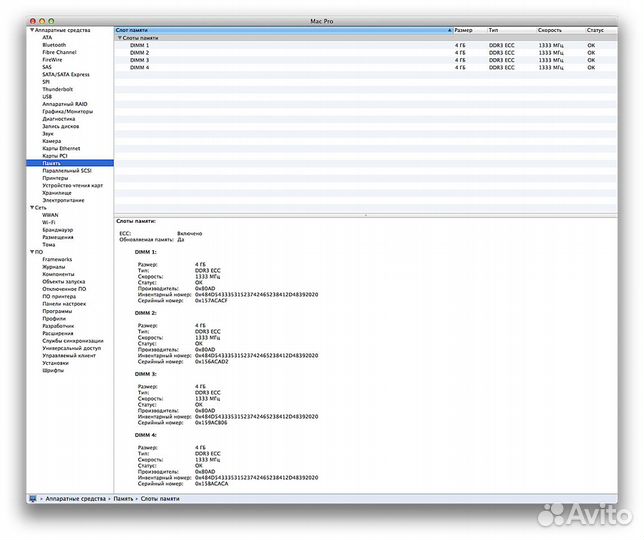
Task: Select the DIMM 3 row in table
Action: (366, 60)
